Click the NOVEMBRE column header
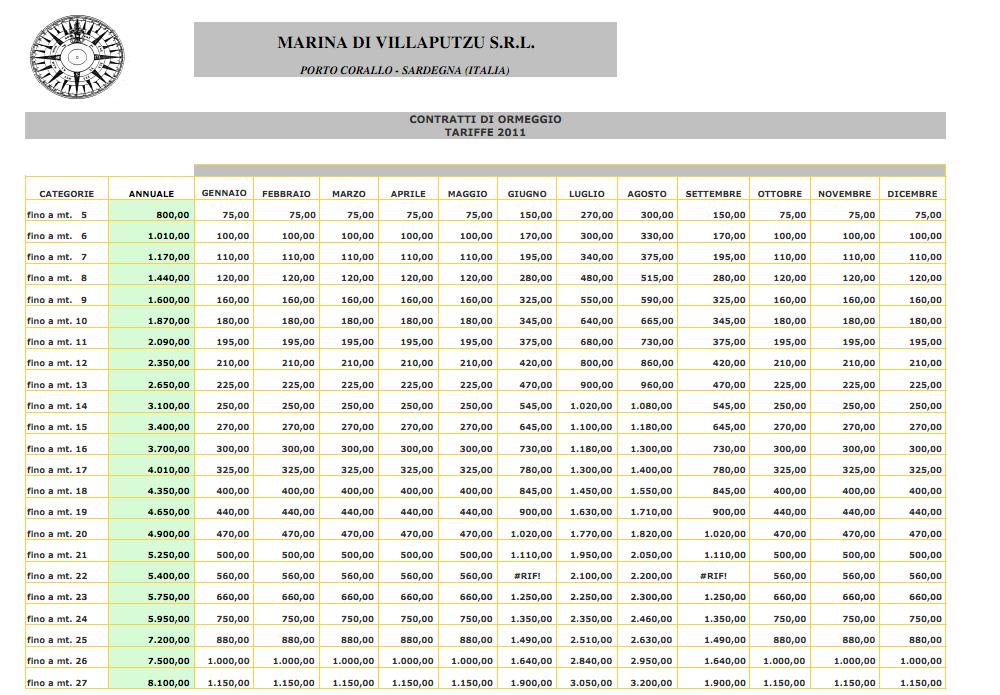1000x695 pixels. (844, 194)
